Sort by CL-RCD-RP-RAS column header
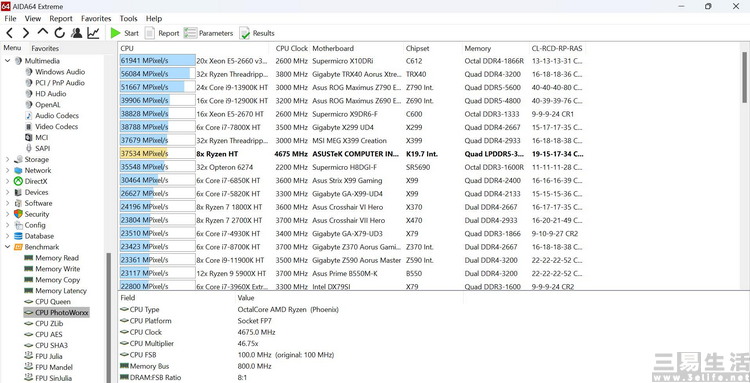The width and height of the screenshot is (750, 383). click(x=557, y=48)
